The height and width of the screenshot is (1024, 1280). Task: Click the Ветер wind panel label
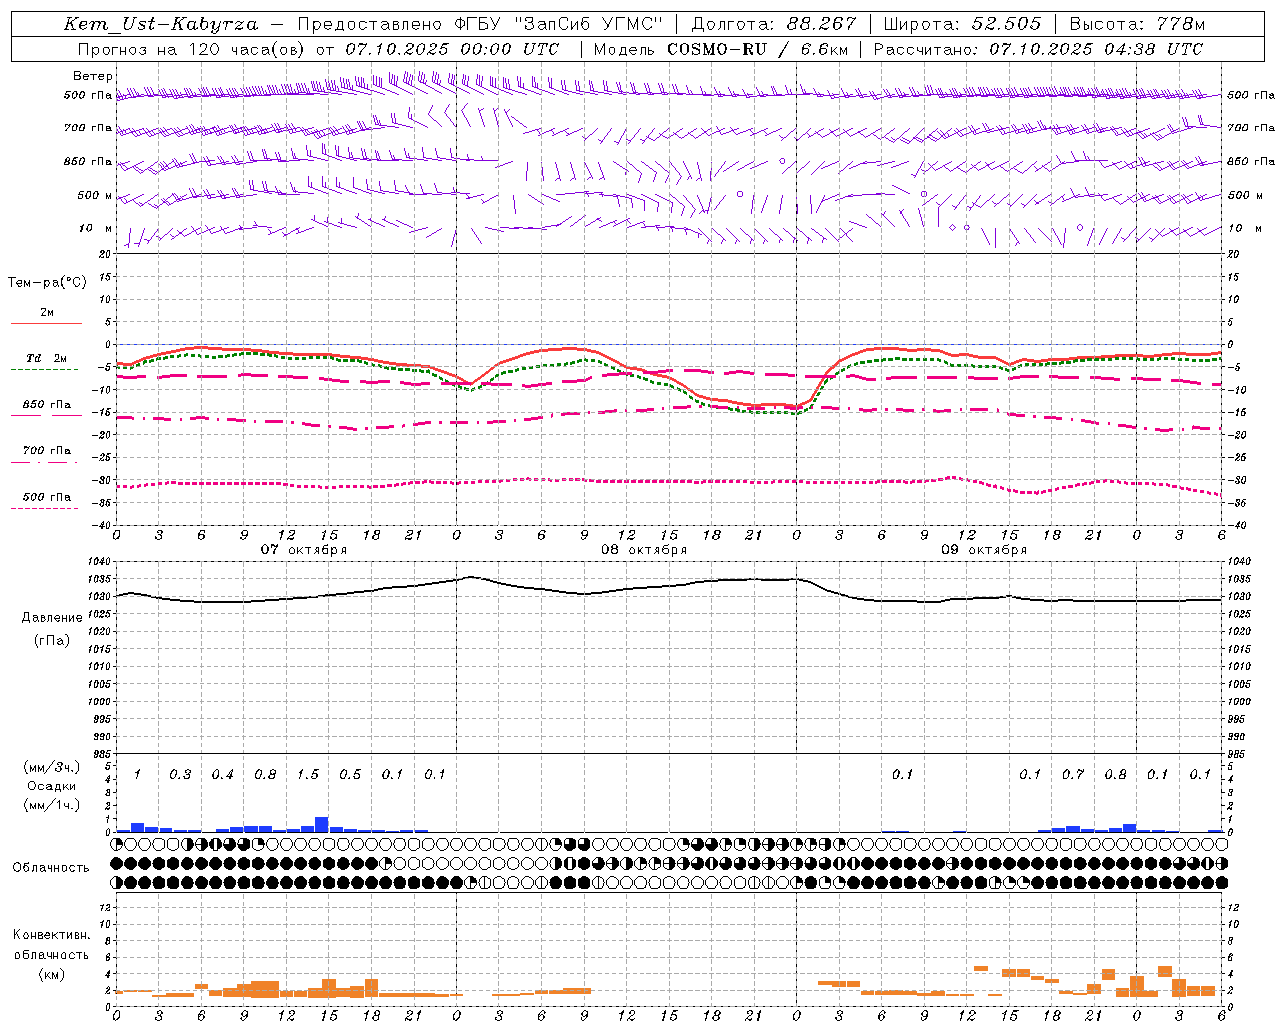coord(93,76)
